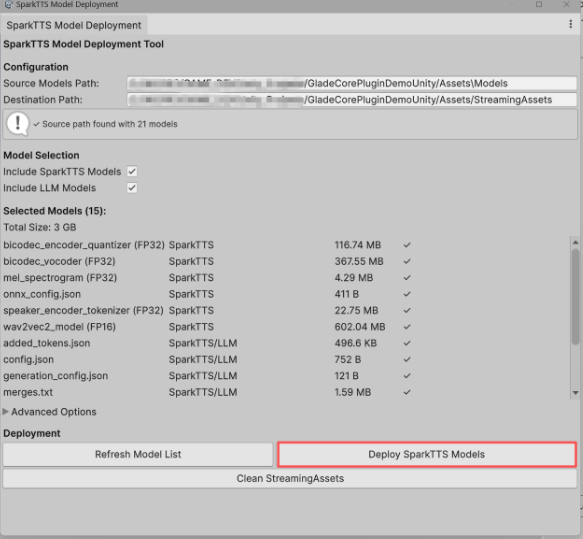Image resolution: width=583 pixels, height=539 pixels.
Task: Select bicodec_vocoder (FP32) row
Action: 59,261
